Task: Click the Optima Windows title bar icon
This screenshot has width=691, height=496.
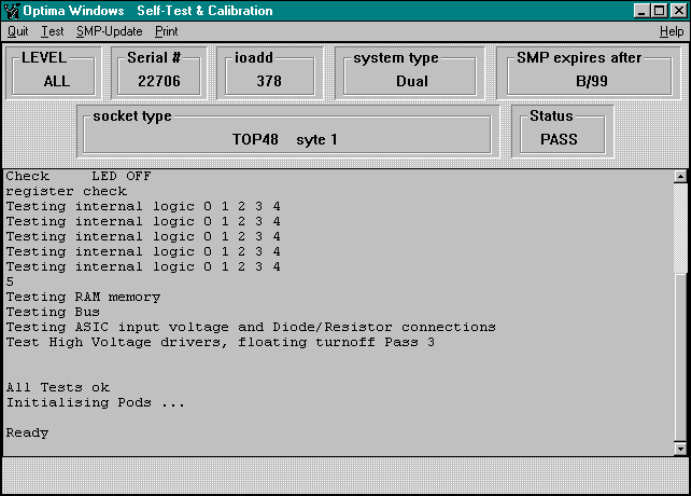Action: (11, 11)
